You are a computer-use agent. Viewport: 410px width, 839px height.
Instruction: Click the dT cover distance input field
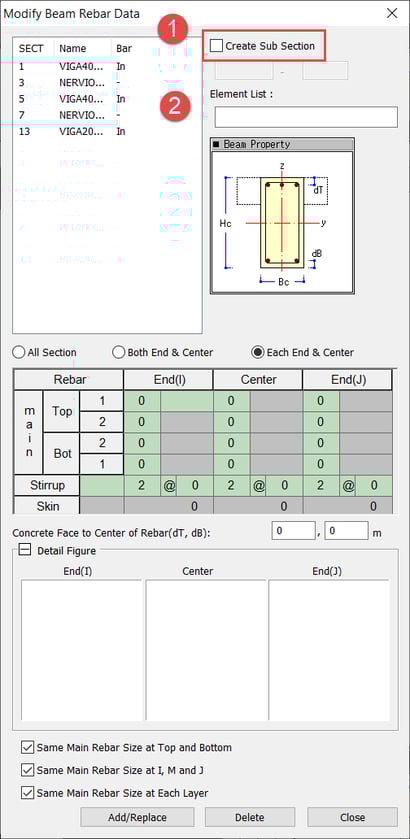pyautogui.click(x=293, y=531)
